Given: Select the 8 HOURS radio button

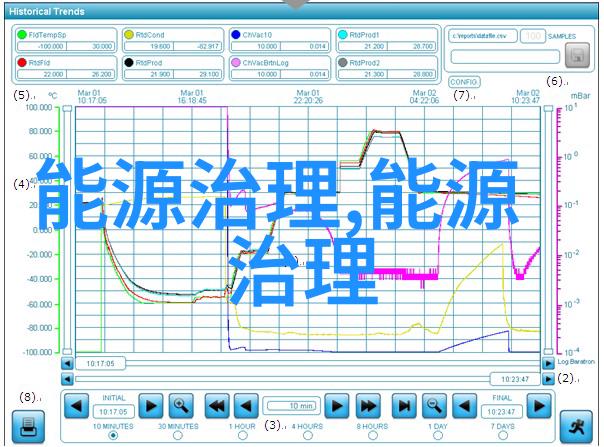Looking at the screenshot, I should coord(372,435).
